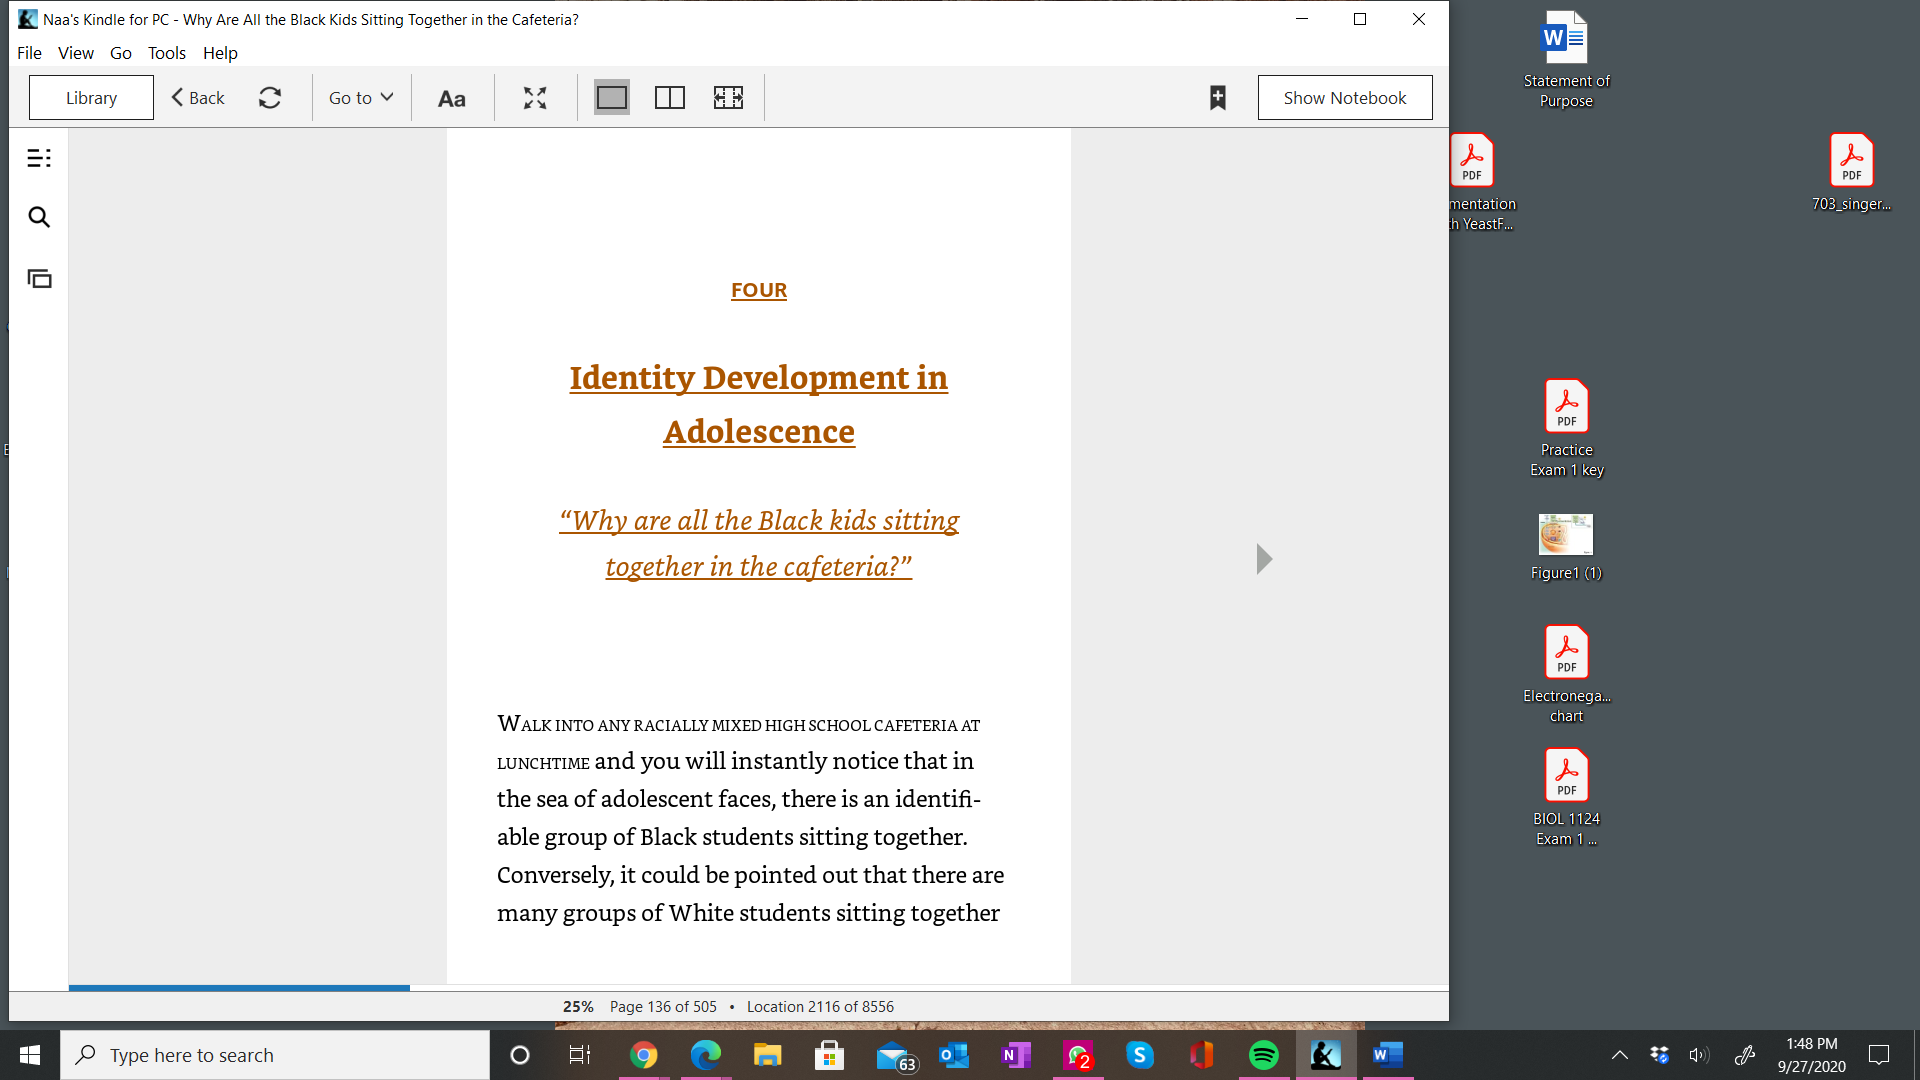
Task: Go Back to previous location
Action: (198, 97)
